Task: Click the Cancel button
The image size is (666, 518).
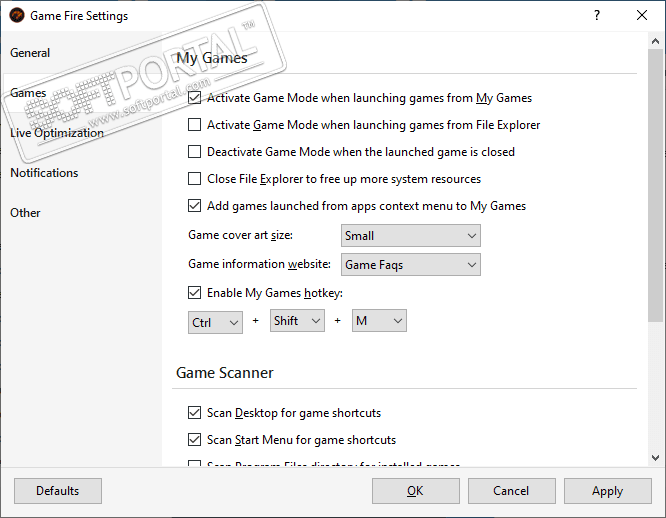Action: [512, 491]
